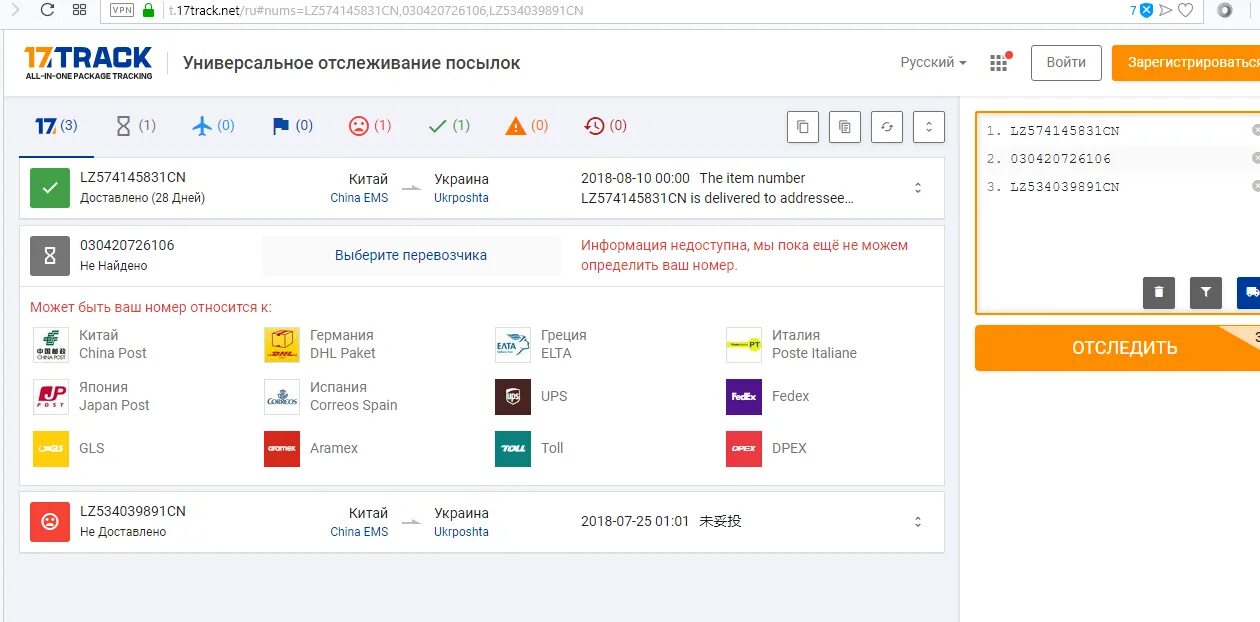Select ELTA Greece carrier logo
Image resolution: width=1260 pixels, height=622 pixels.
click(513, 345)
